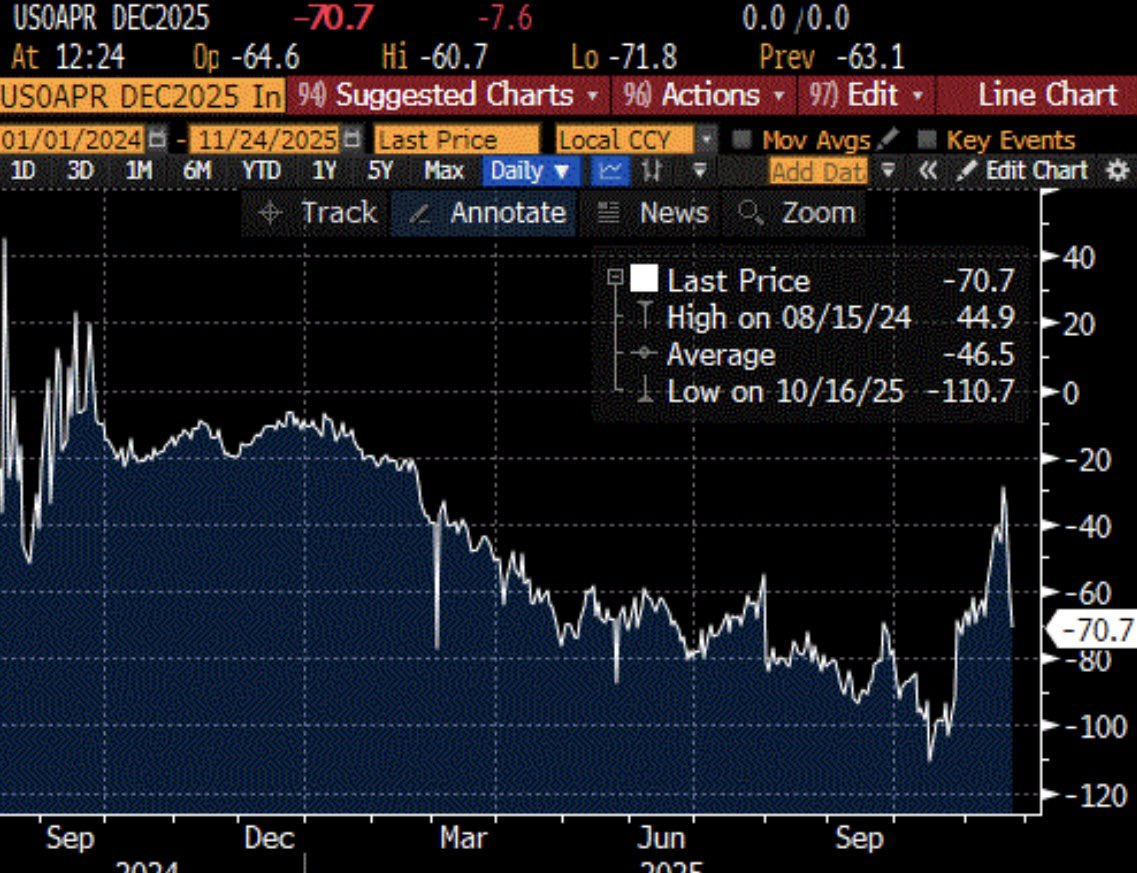This screenshot has height=873, width=1137.
Task: Enable Mov Avgs checkbox
Action: click(741, 139)
